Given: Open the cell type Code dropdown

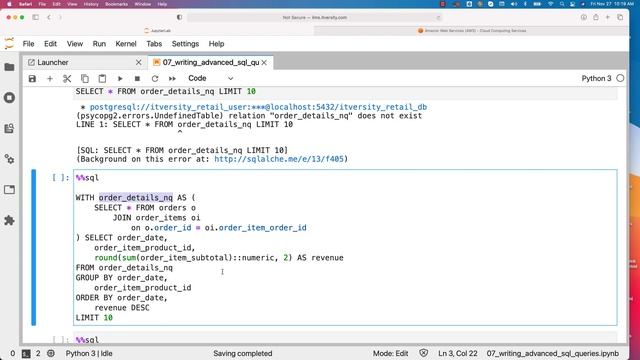Looking at the screenshot, I should point(211,78).
